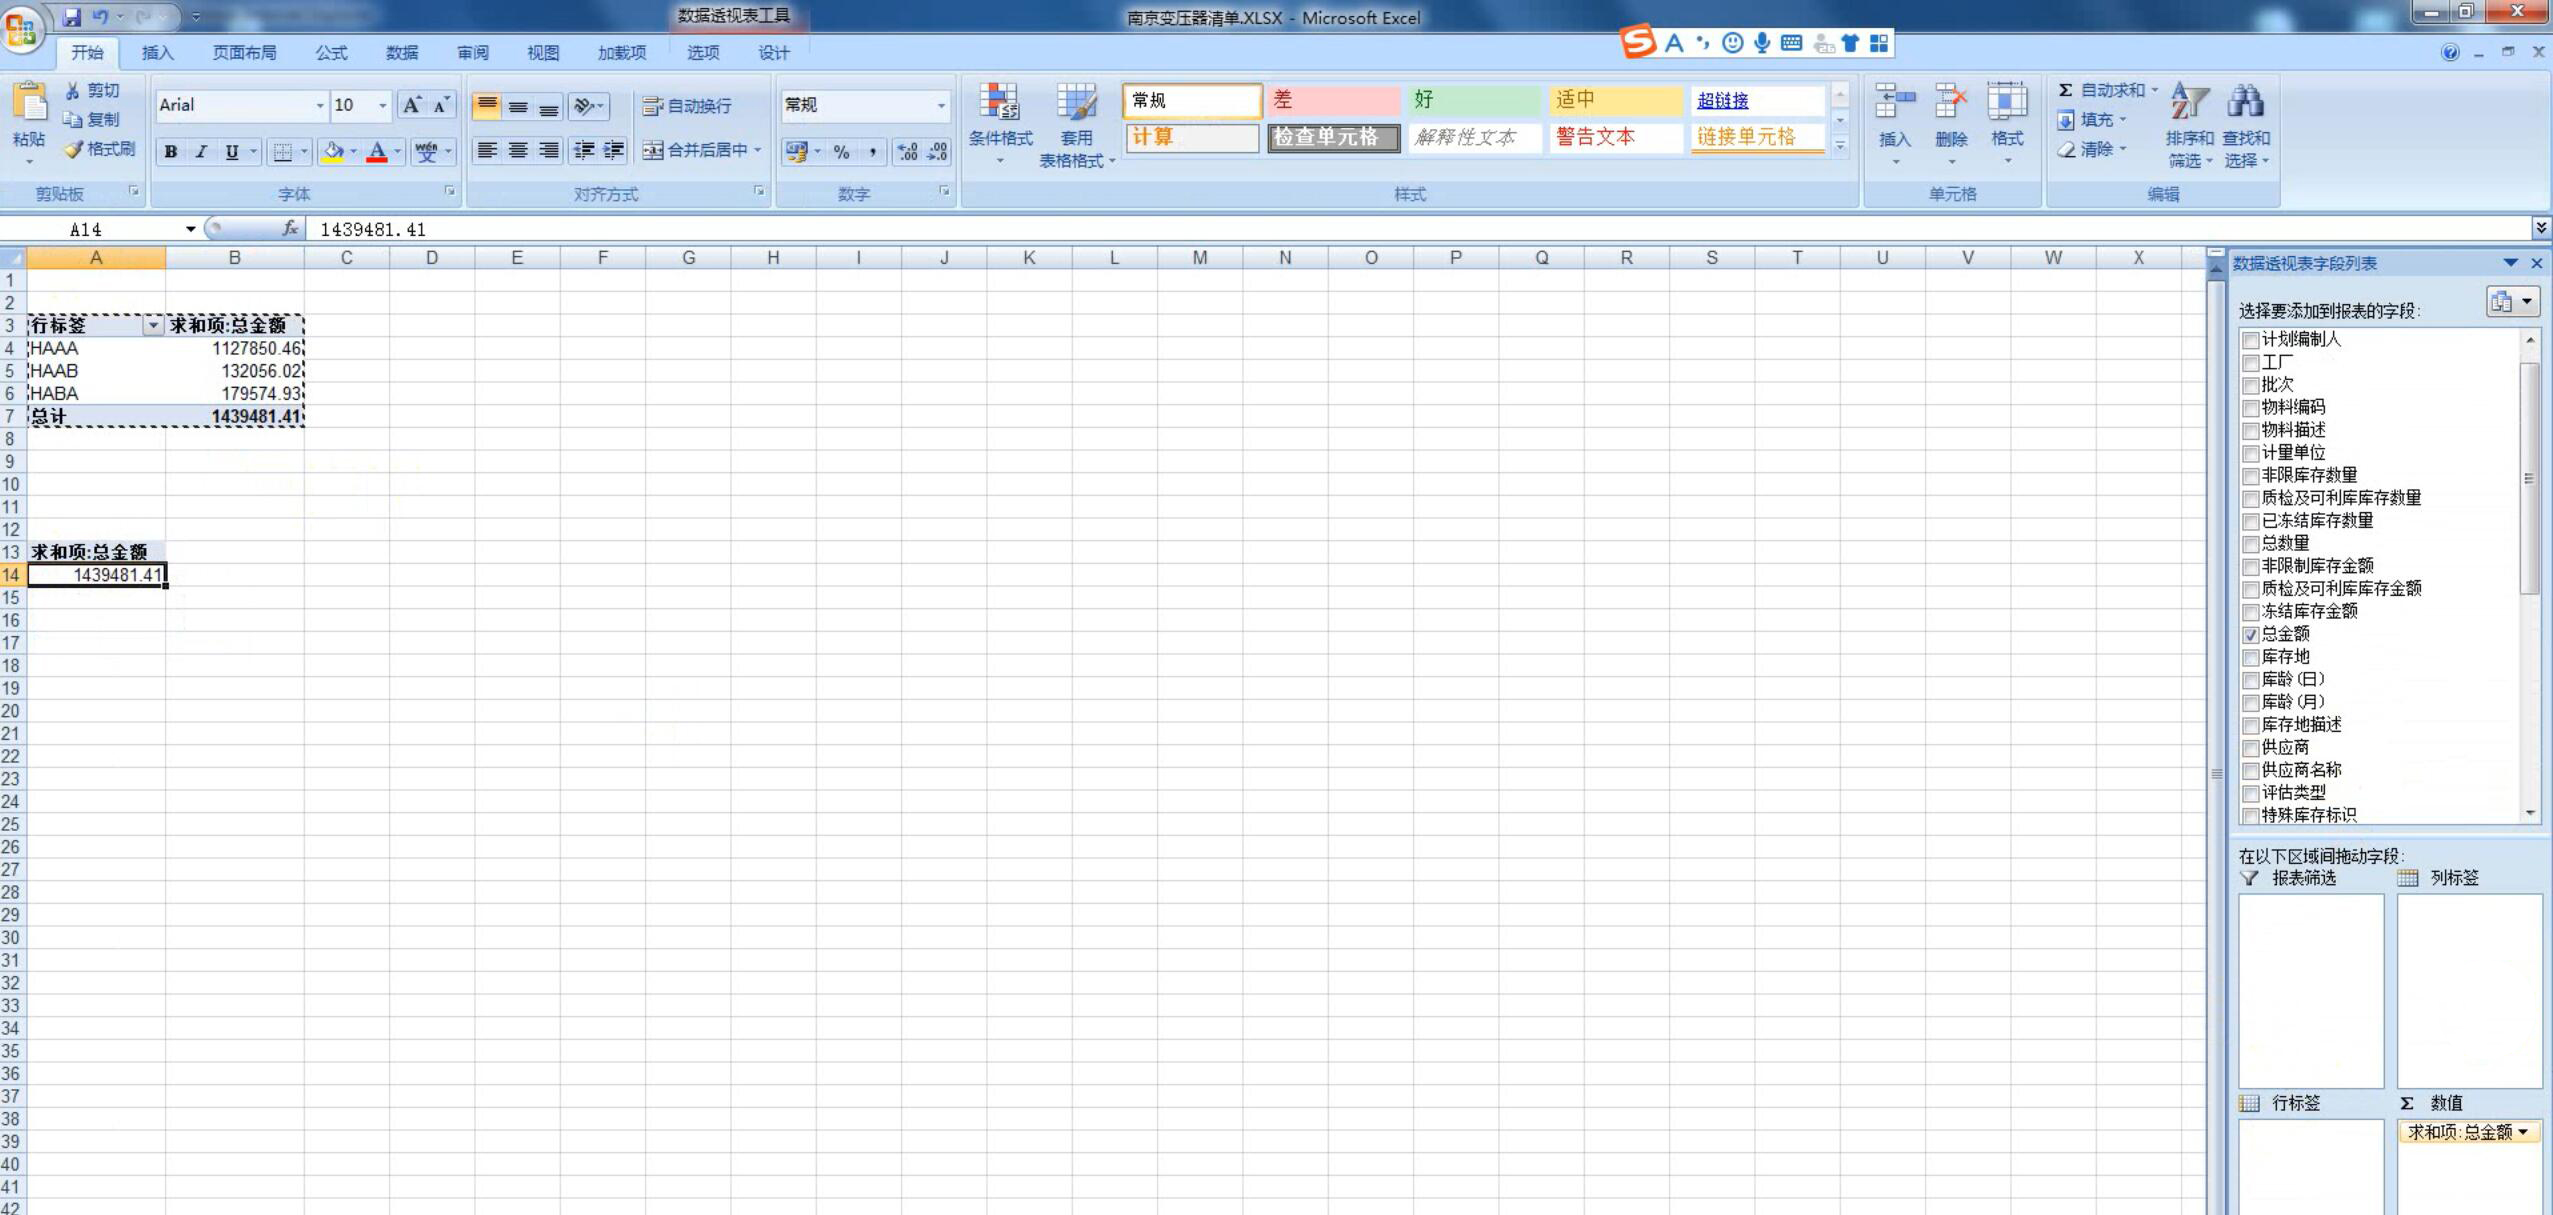The height and width of the screenshot is (1215, 2553).
Task: Click the Increase Font Size icon
Action: tap(411, 105)
